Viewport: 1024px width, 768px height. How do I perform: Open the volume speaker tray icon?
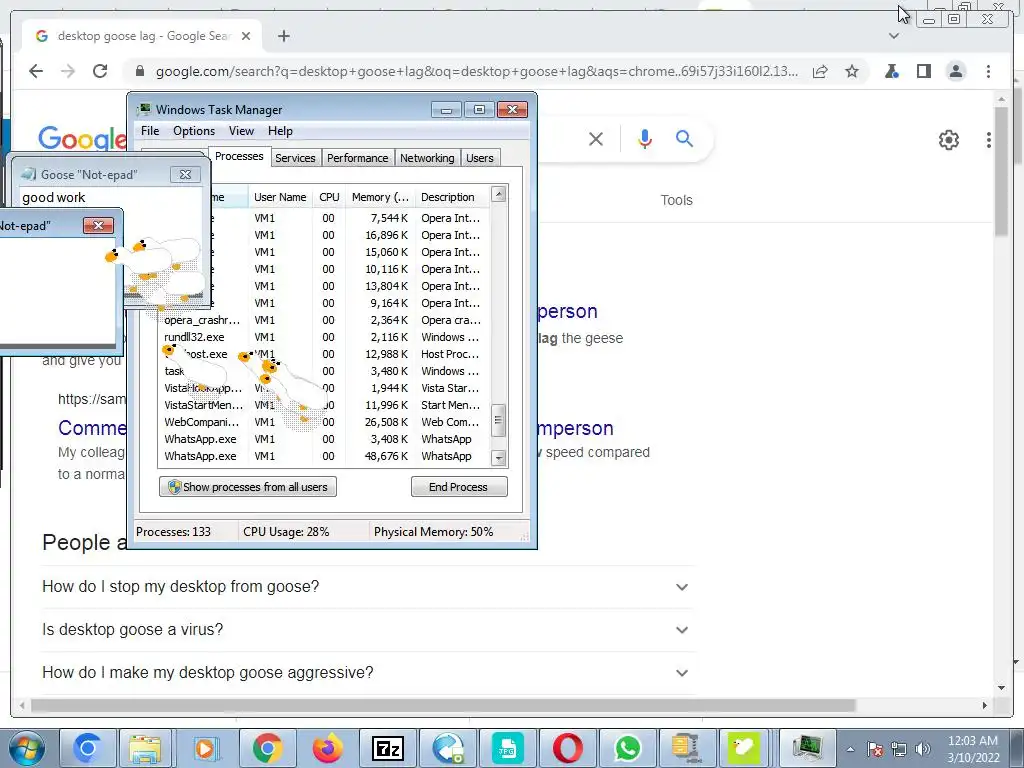tap(923, 750)
